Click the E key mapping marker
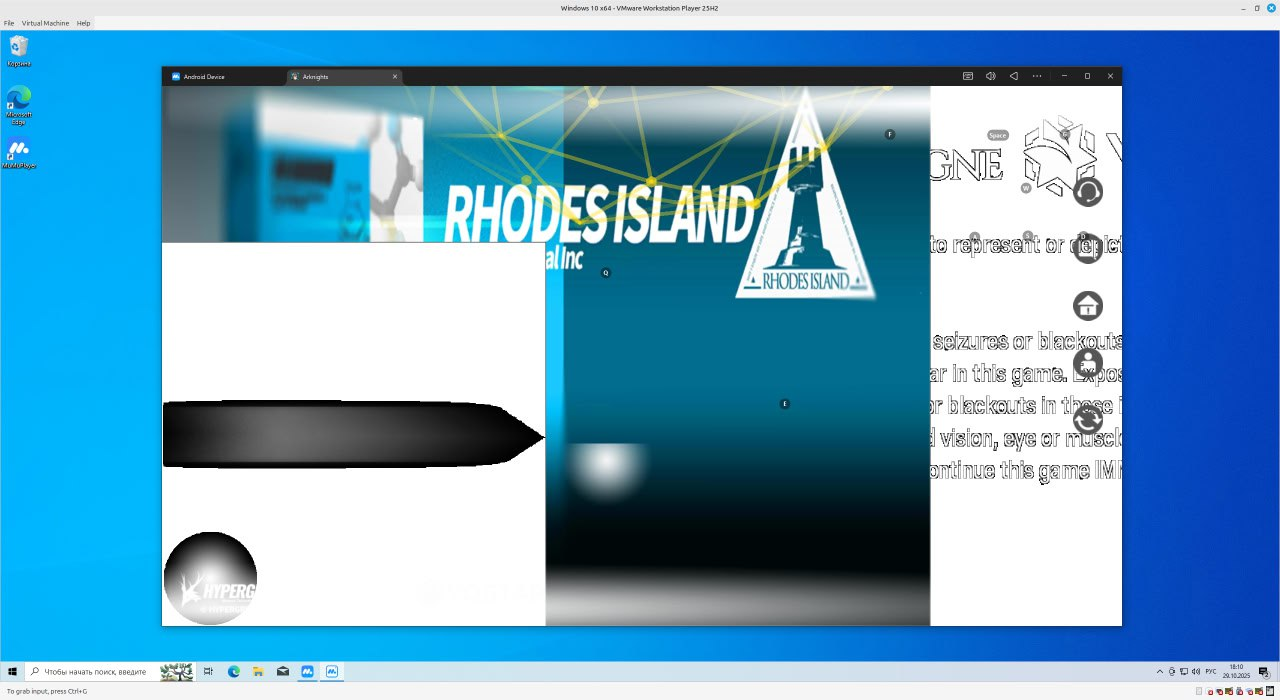Image resolution: width=1280 pixels, height=700 pixels. point(785,404)
